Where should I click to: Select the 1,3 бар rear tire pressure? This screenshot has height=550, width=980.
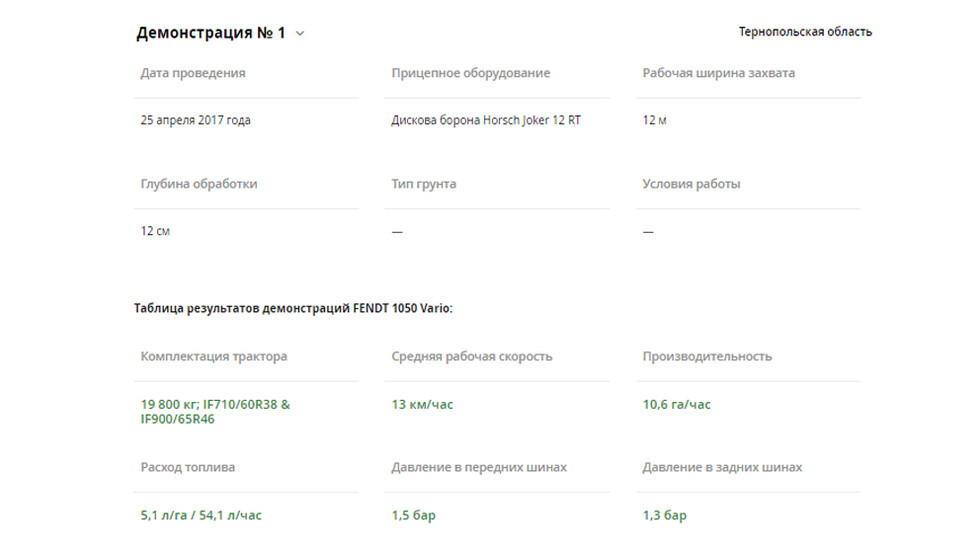tap(664, 515)
